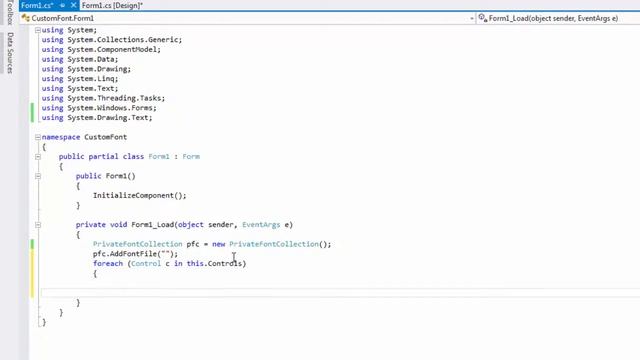The image size is (640, 360).
Task: Click the class dropdown arrow
Action: click(472, 18)
